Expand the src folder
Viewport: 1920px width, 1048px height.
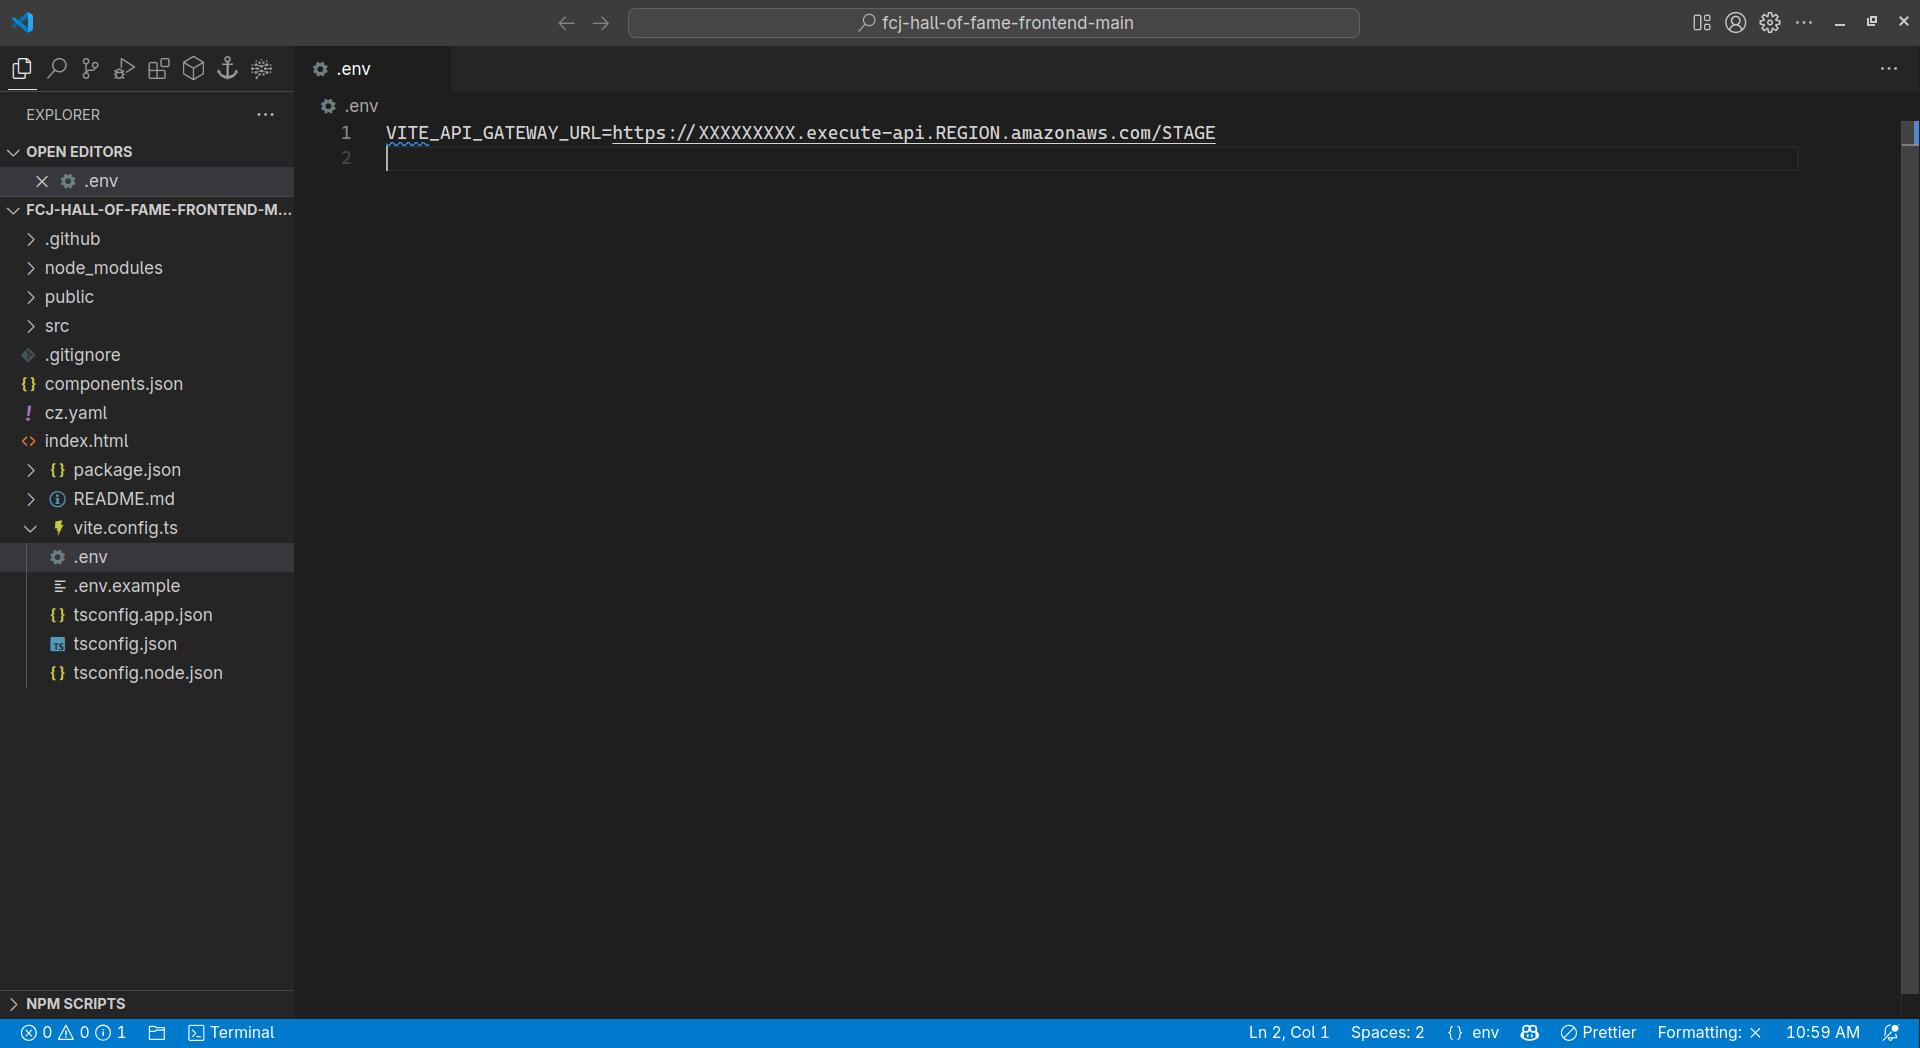(x=31, y=326)
